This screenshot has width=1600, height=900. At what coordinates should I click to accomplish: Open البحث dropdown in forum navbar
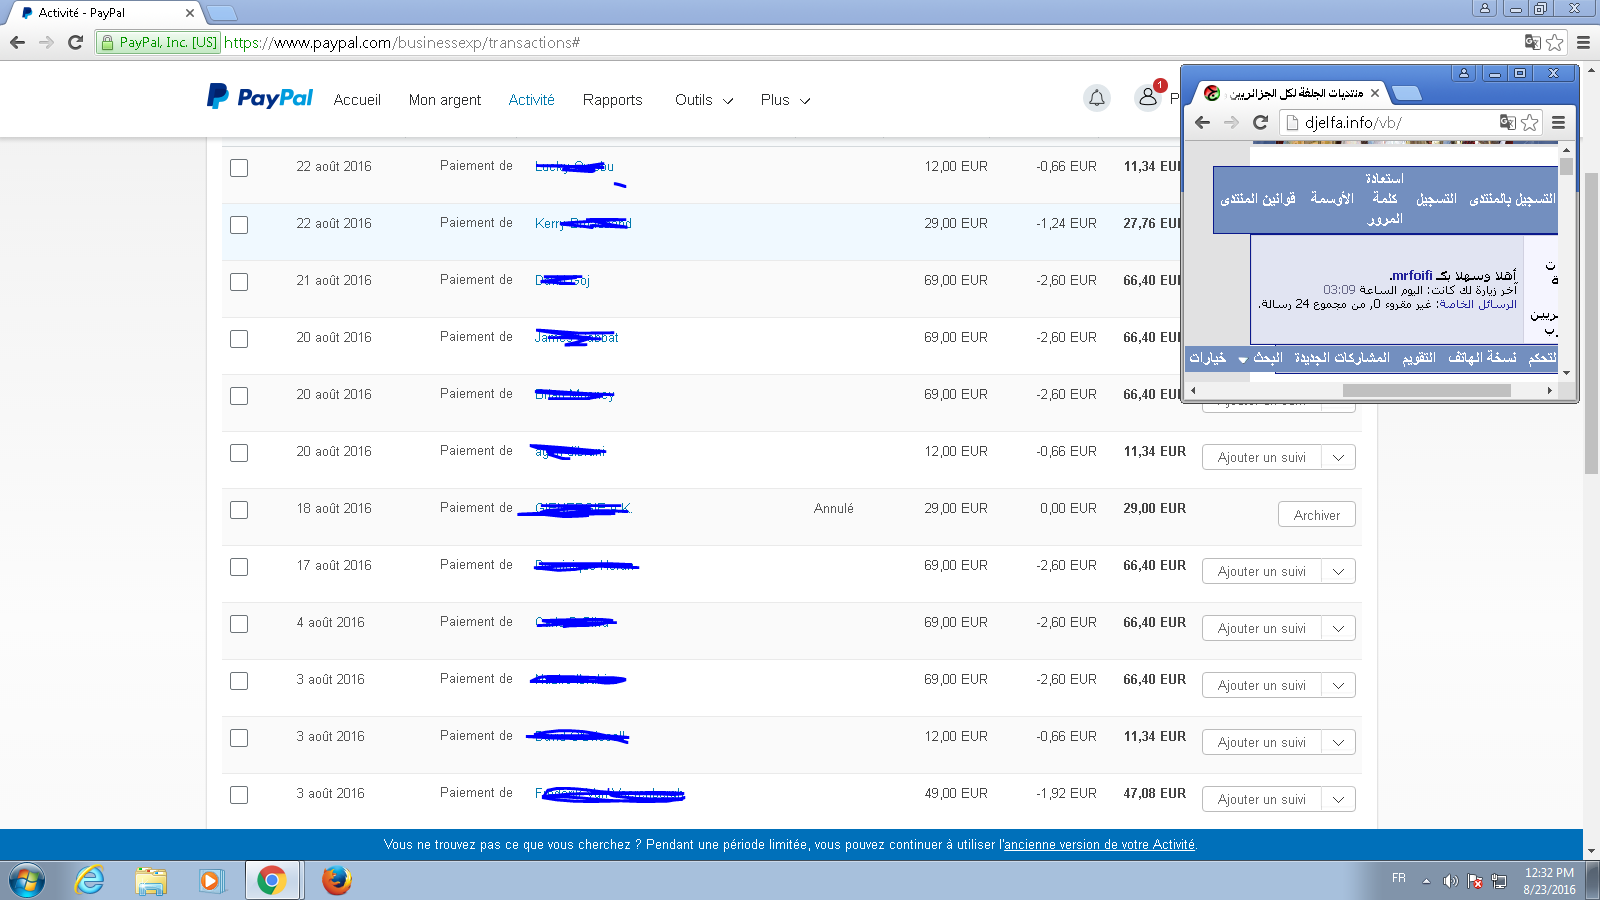click(1260, 358)
